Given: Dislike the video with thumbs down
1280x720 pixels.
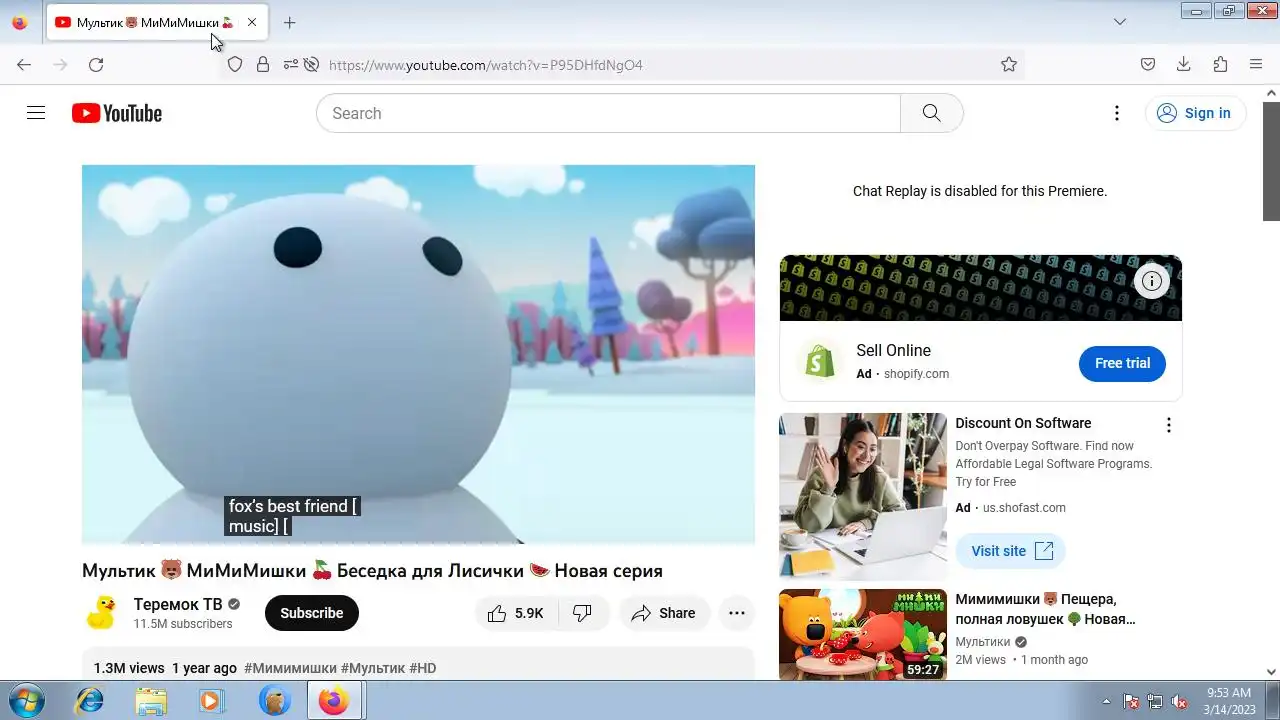Looking at the screenshot, I should pos(582,613).
